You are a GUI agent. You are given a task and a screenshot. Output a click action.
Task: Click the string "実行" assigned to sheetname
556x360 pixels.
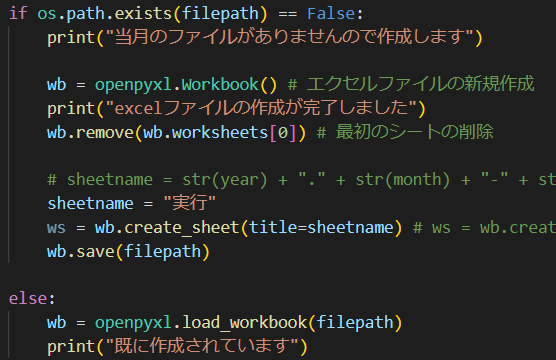coord(190,203)
